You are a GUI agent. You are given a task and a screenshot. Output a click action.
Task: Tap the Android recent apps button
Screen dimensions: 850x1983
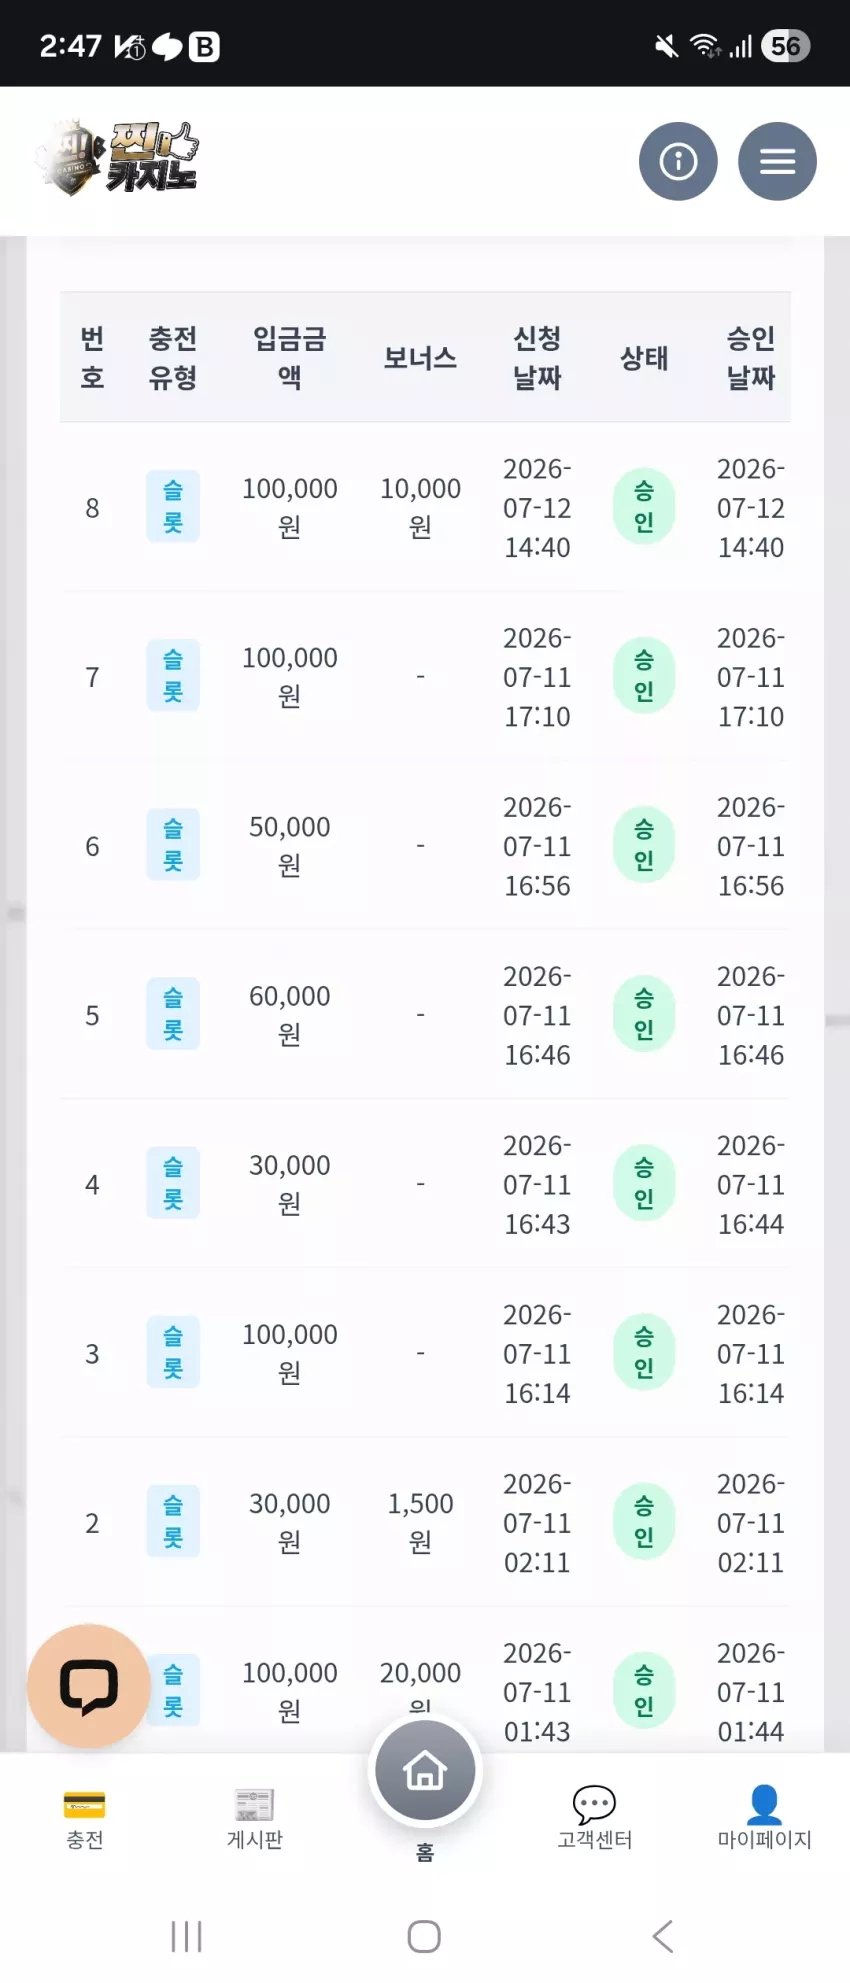click(187, 1936)
